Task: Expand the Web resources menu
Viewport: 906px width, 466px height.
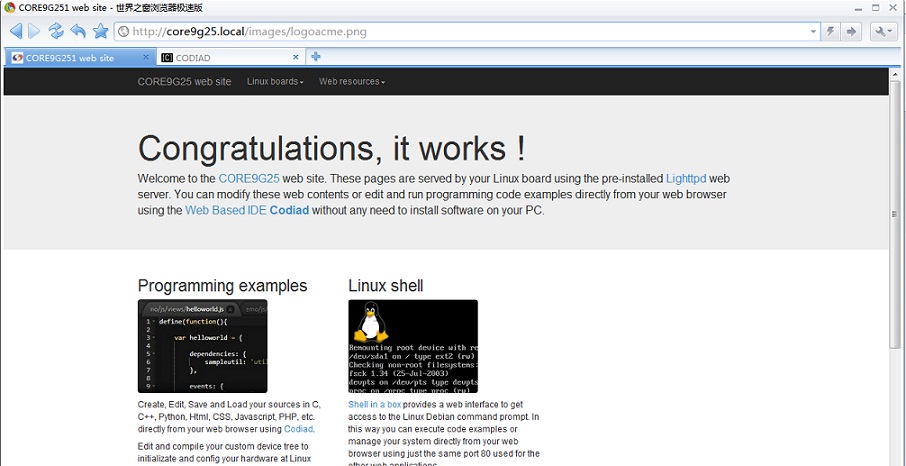Action: pos(352,82)
